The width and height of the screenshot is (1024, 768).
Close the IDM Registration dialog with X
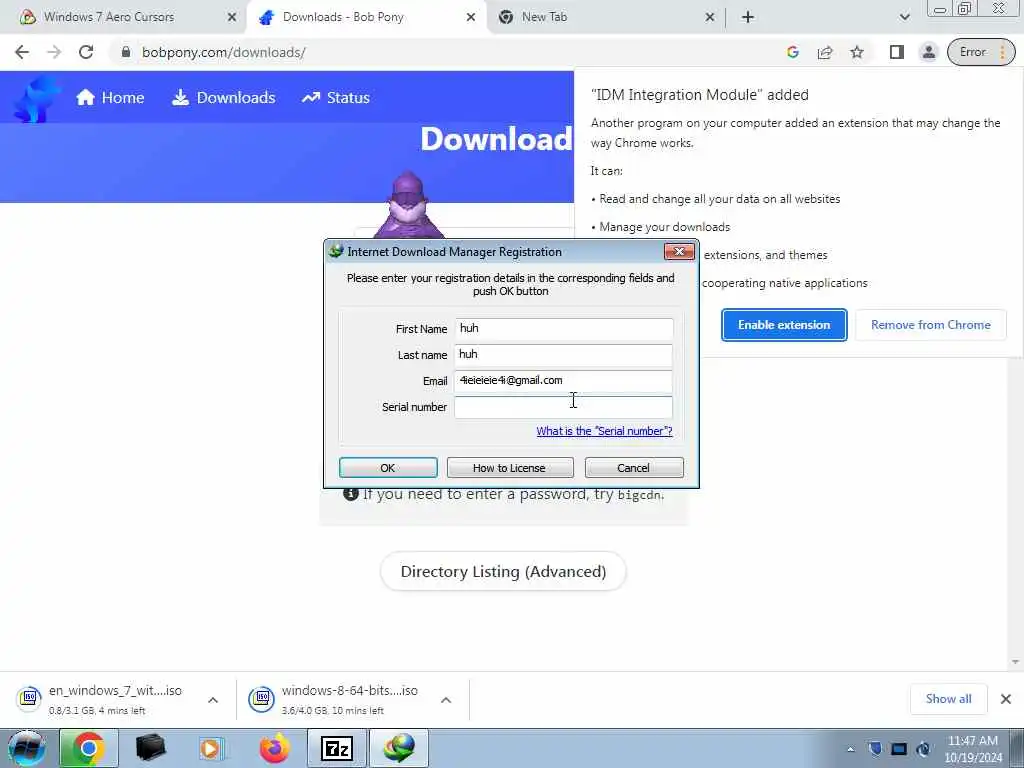pyautogui.click(x=679, y=251)
